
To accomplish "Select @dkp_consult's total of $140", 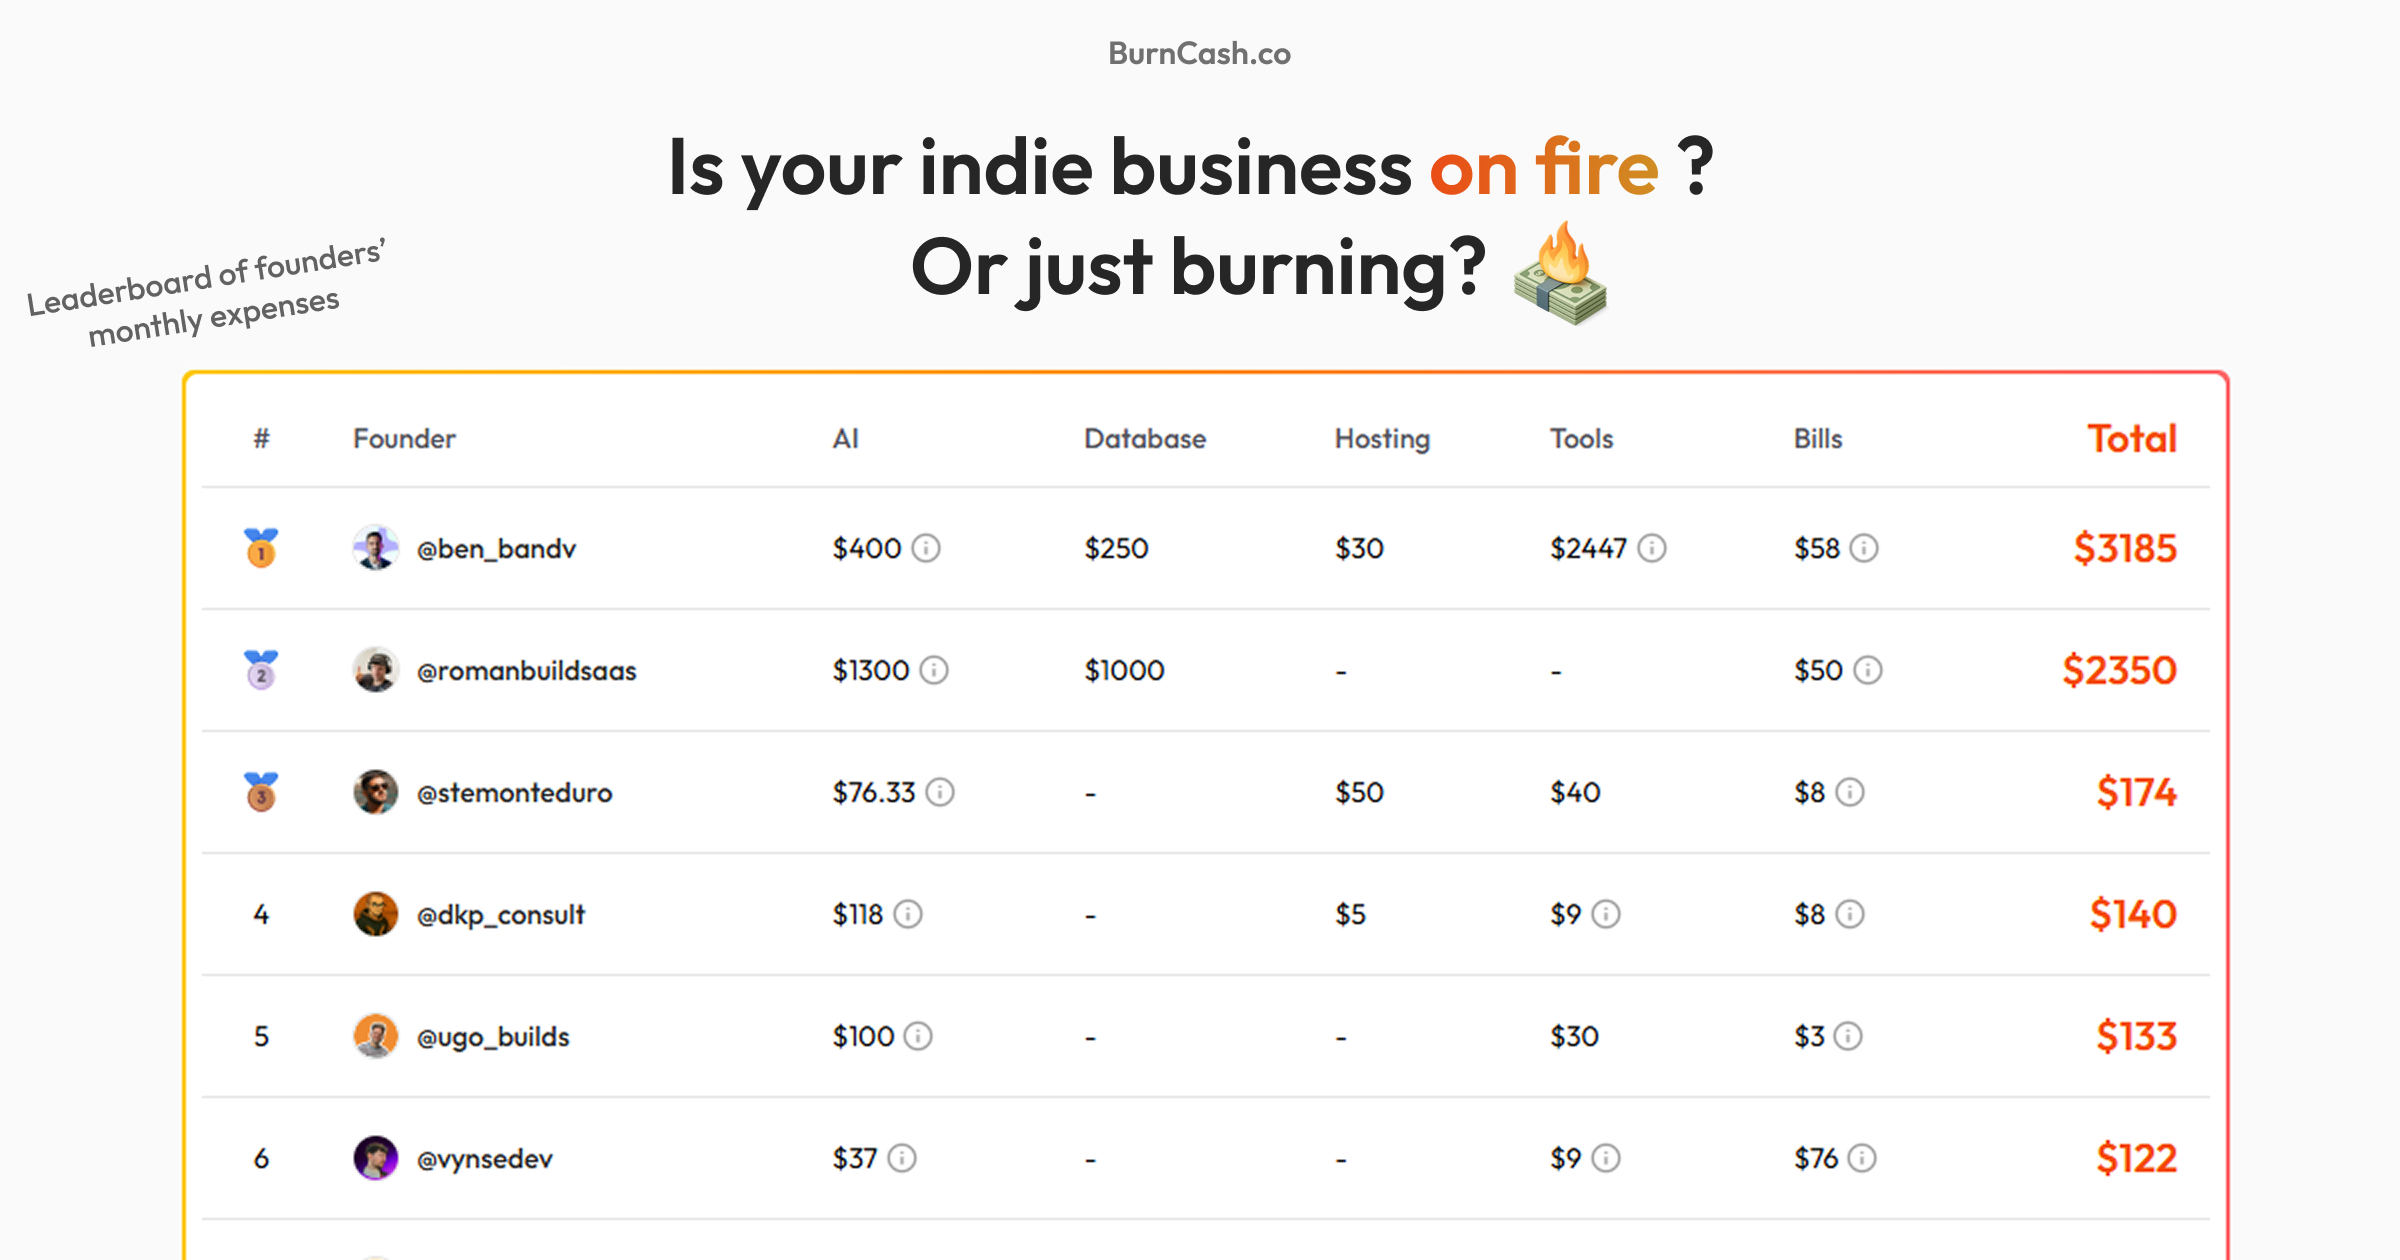I will tap(2134, 914).
